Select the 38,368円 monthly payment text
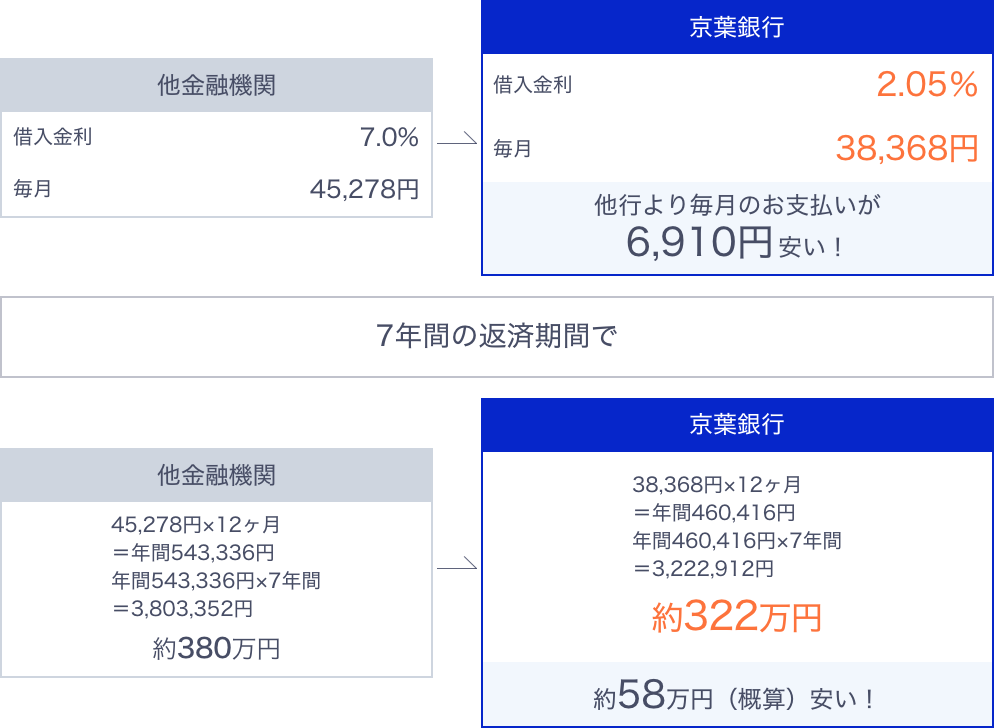 pyautogui.click(x=907, y=148)
